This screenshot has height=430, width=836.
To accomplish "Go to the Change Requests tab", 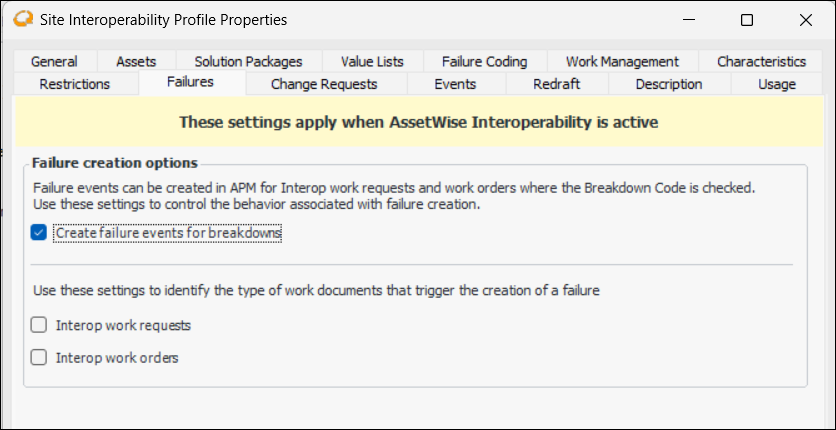I will 324,84.
